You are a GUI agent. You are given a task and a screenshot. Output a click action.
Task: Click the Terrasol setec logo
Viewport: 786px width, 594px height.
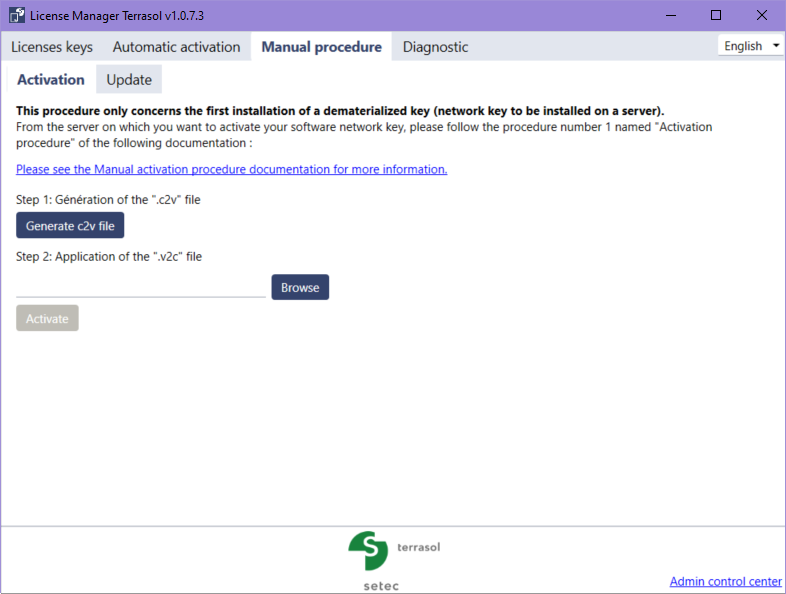394,561
